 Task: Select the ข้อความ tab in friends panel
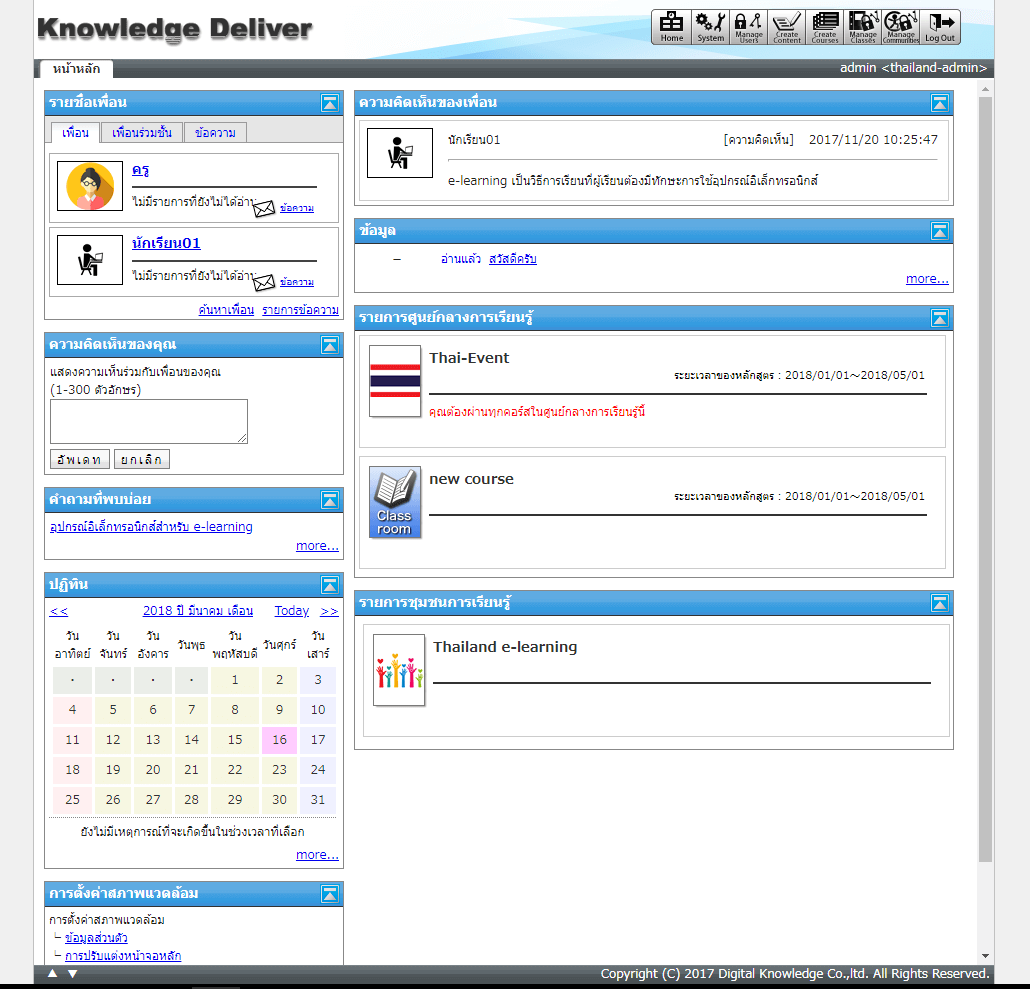tap(215, 133)
